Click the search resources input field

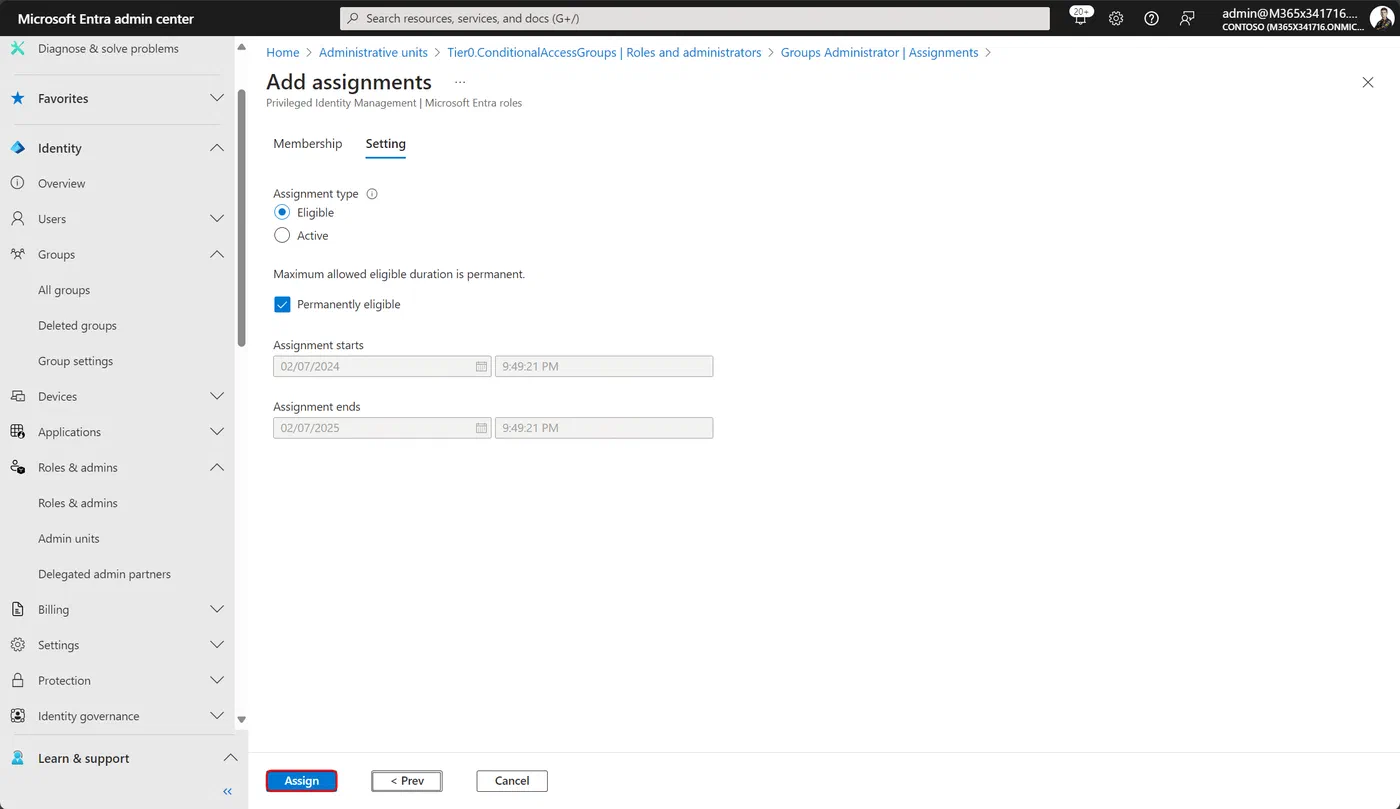point(695,18)
